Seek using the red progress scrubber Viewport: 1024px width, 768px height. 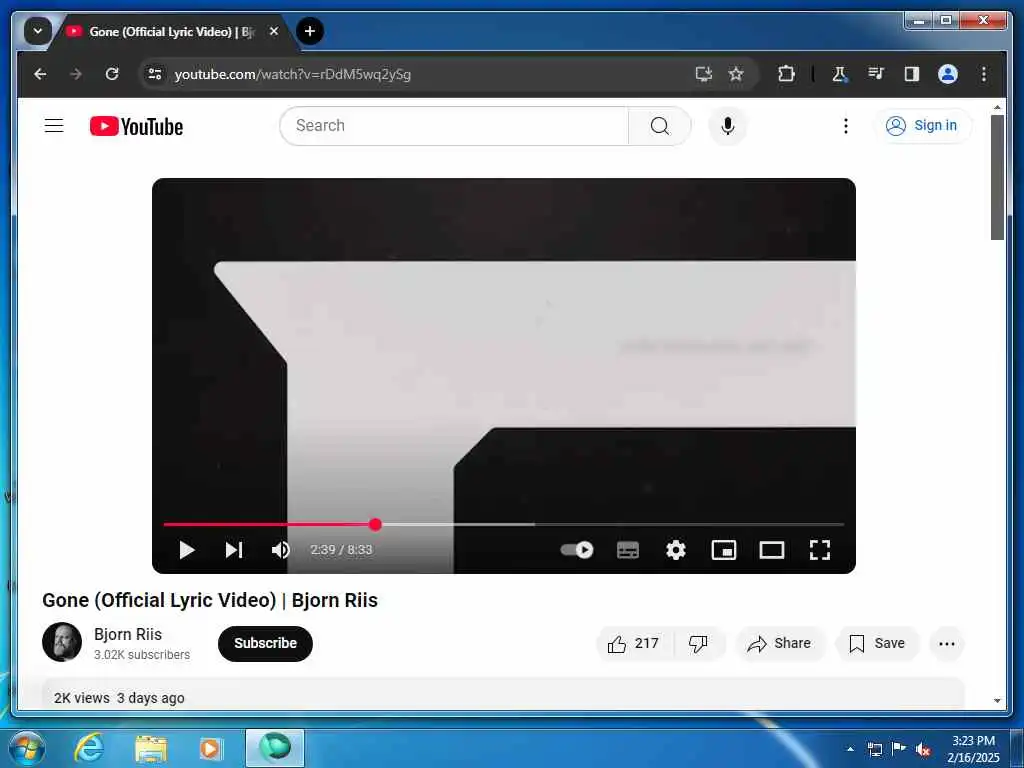tap(375, 524)
